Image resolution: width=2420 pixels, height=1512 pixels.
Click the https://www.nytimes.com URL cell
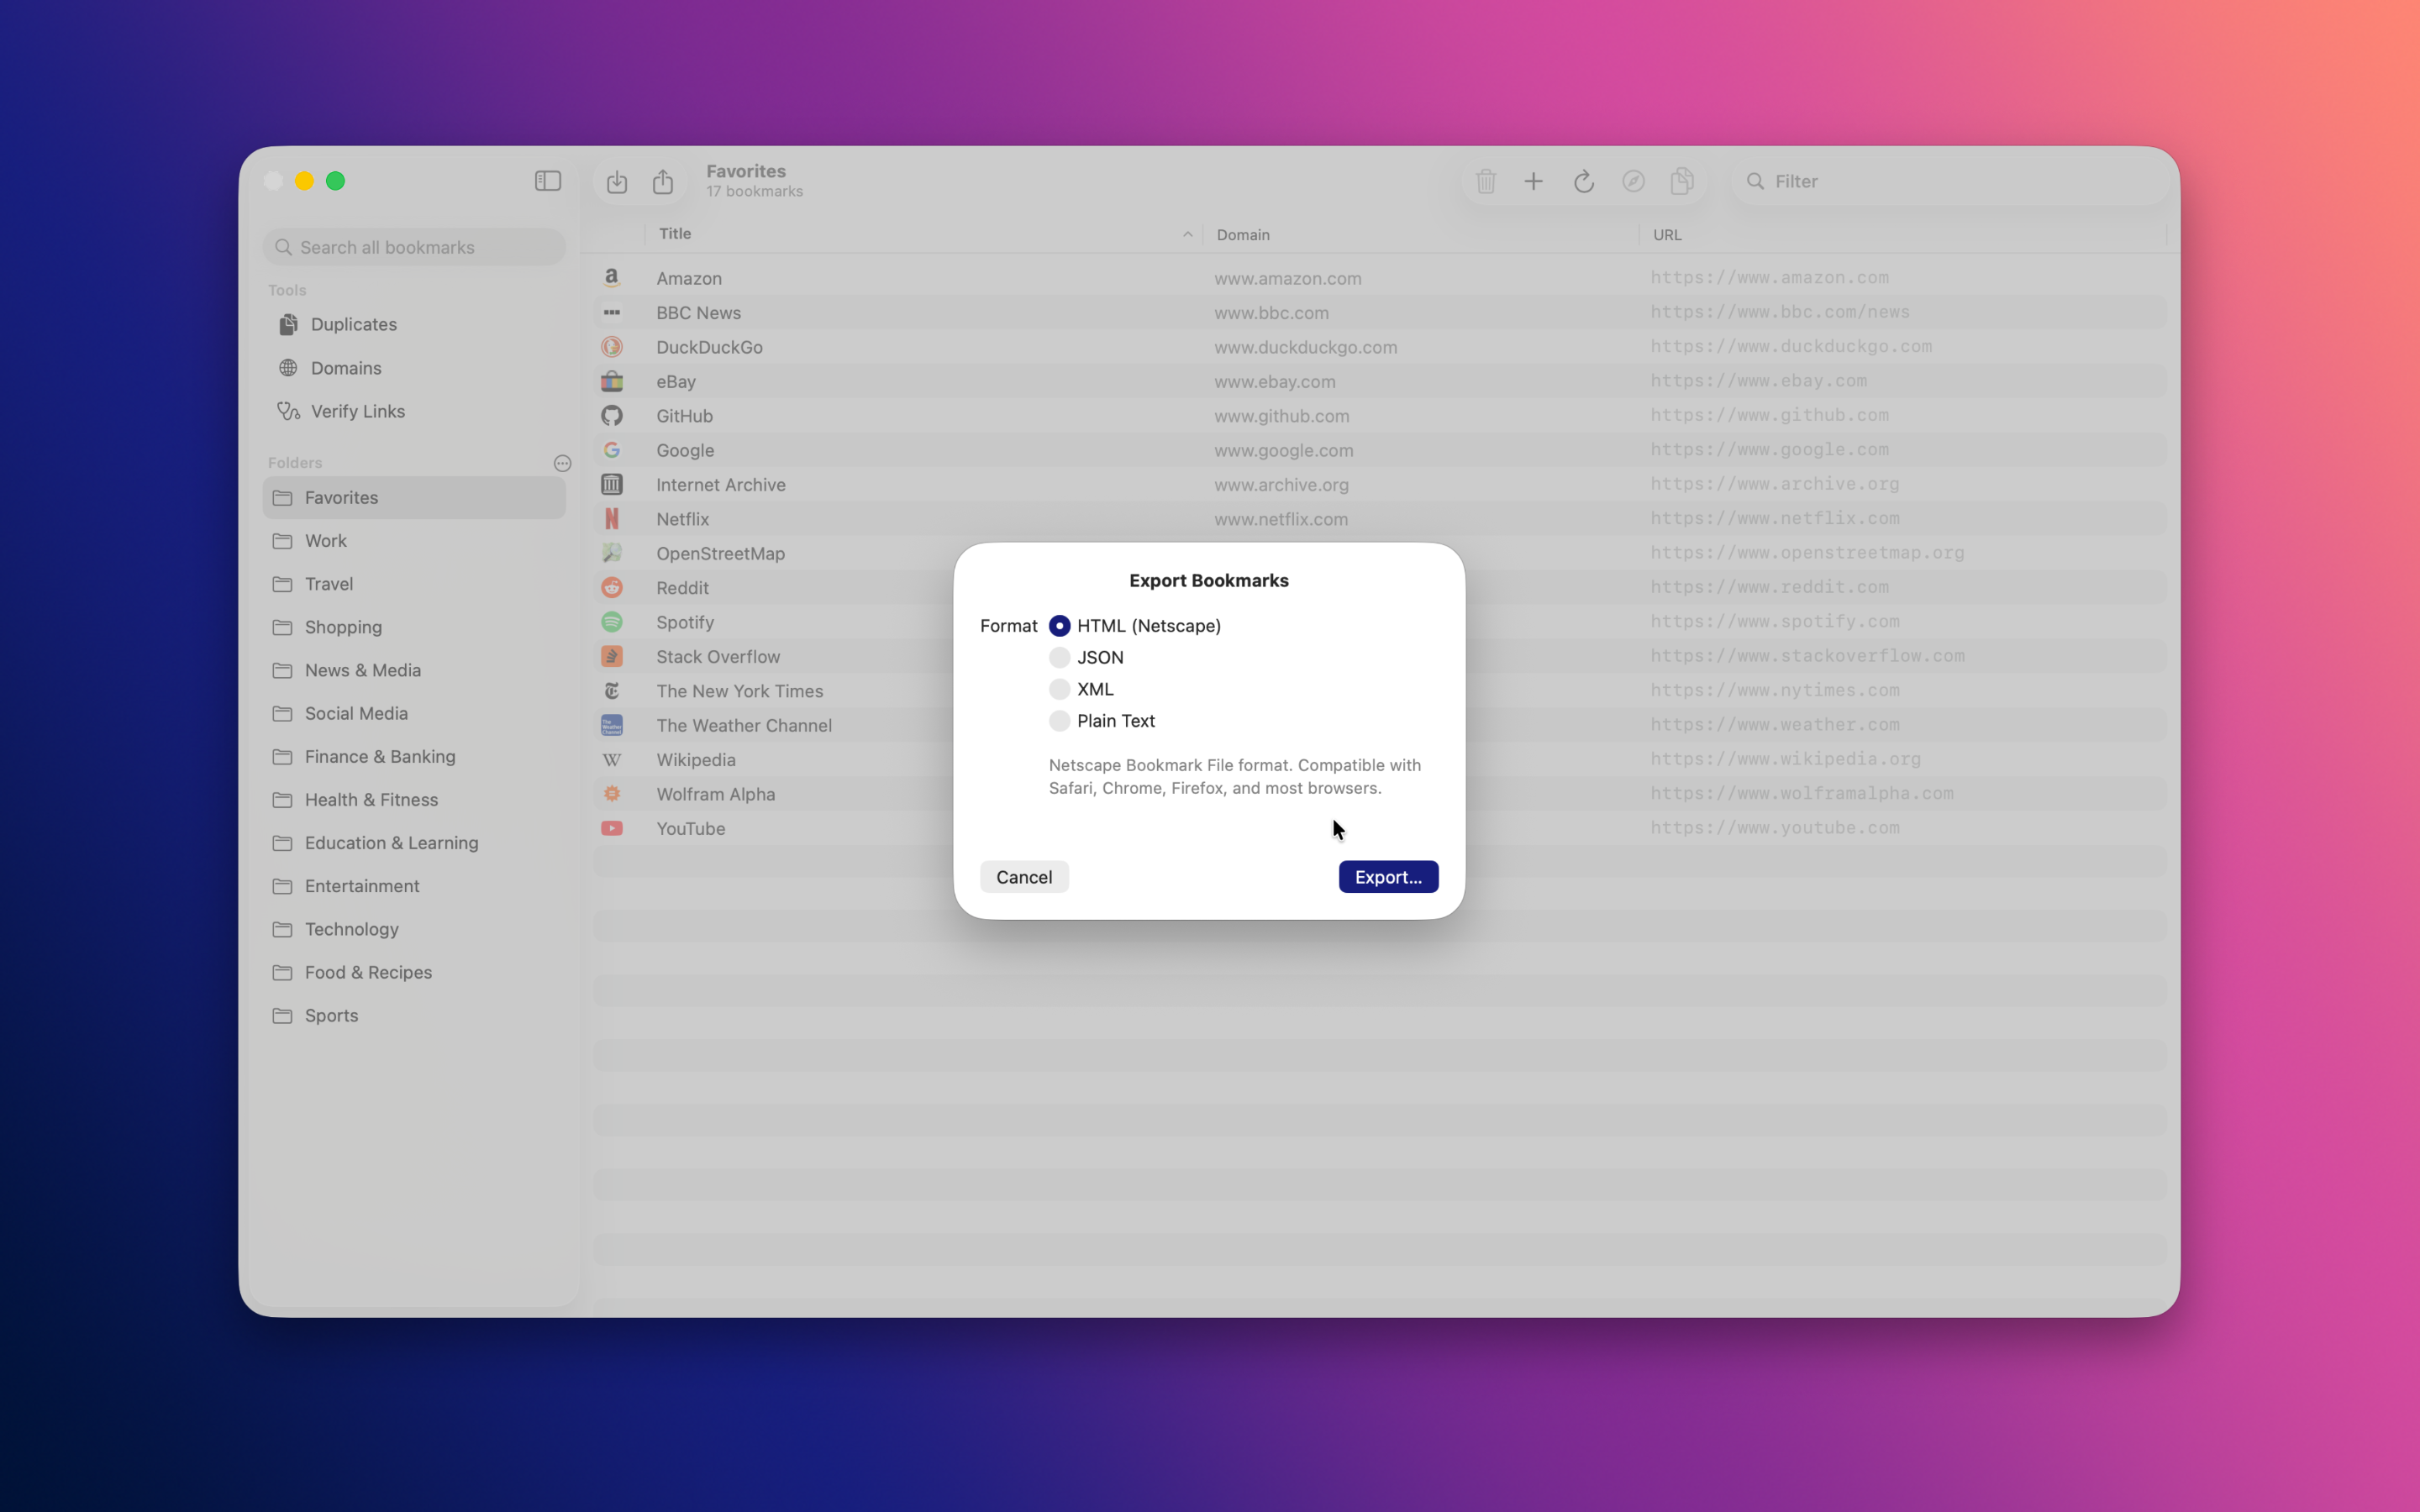(1775, 690)
